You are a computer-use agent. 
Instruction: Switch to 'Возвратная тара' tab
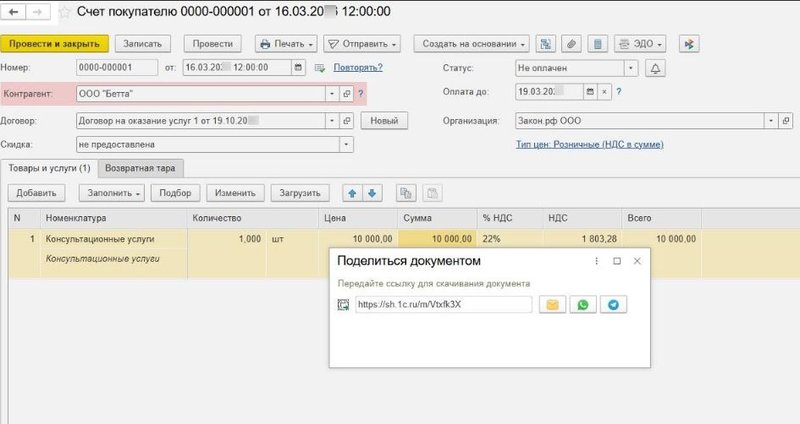(140, 168)
